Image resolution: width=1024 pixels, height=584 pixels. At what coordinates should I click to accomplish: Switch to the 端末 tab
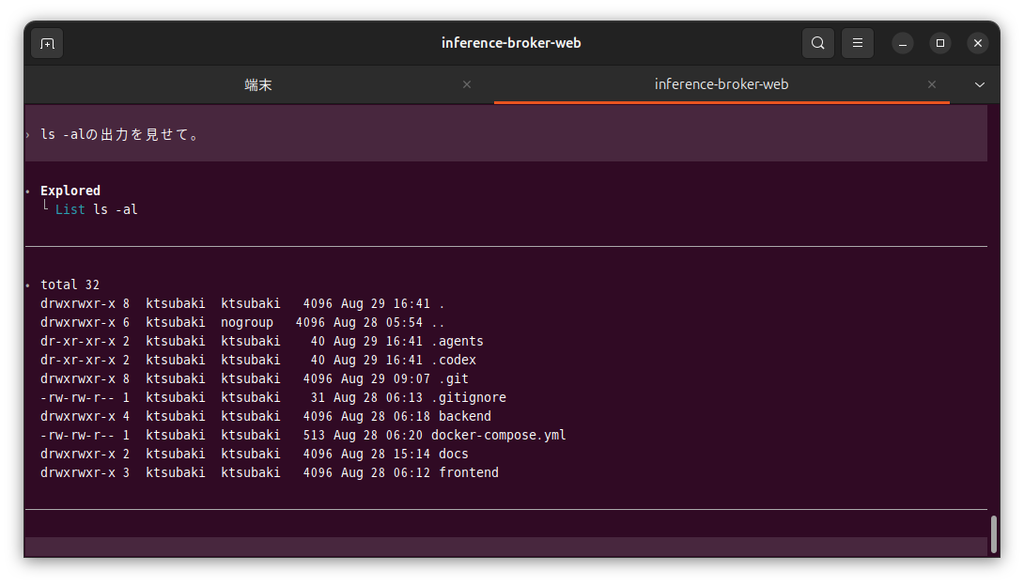pos(259,84)
